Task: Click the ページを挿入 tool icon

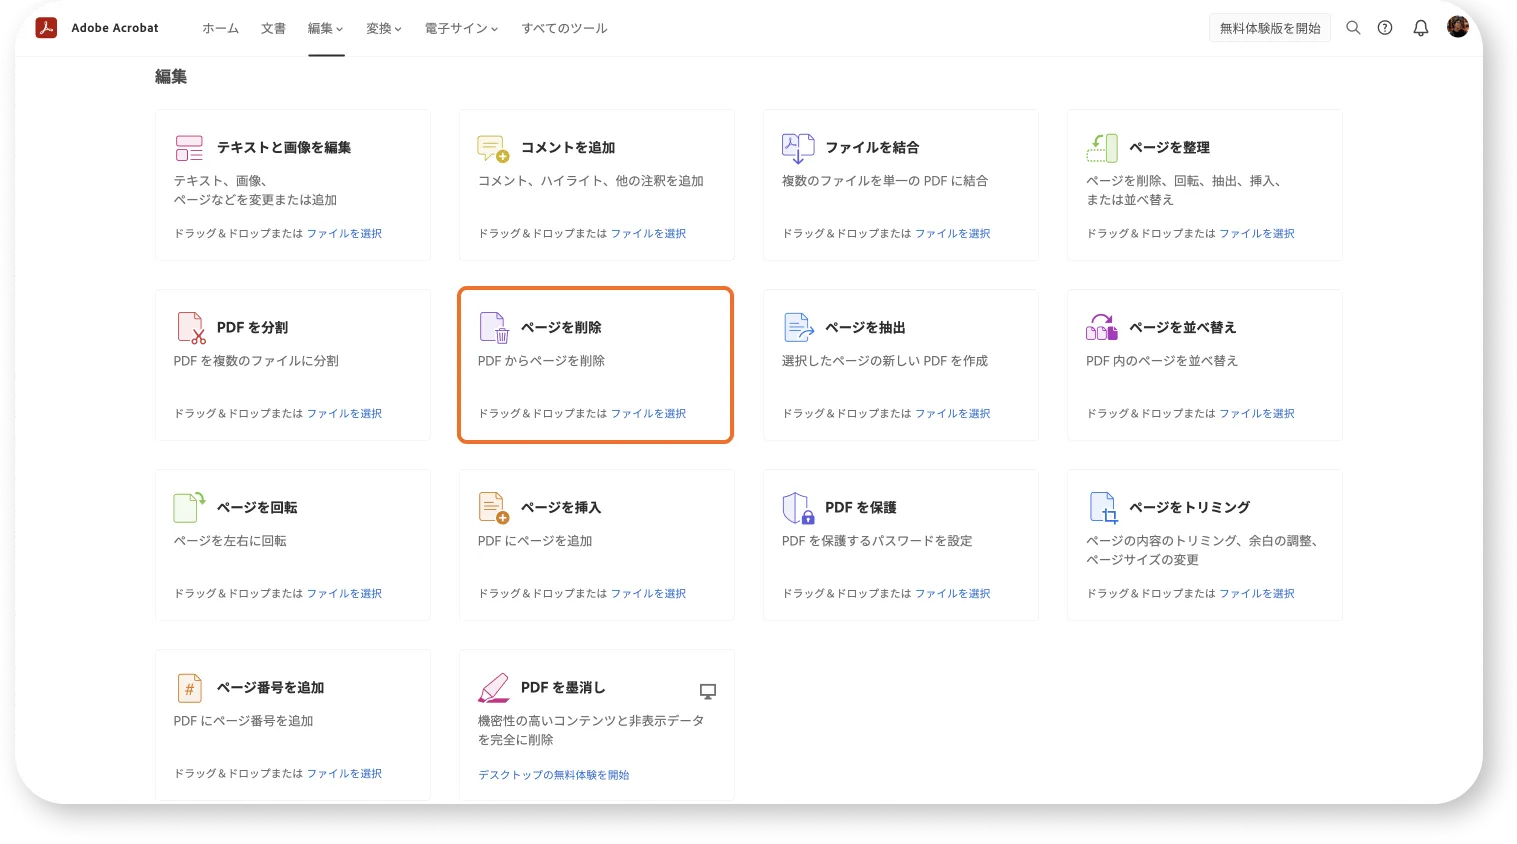Action: pos(494,508)
